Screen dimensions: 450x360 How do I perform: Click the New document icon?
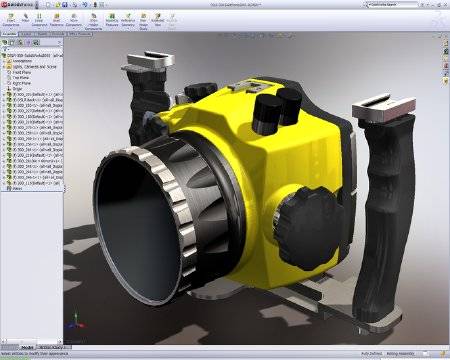49,5
